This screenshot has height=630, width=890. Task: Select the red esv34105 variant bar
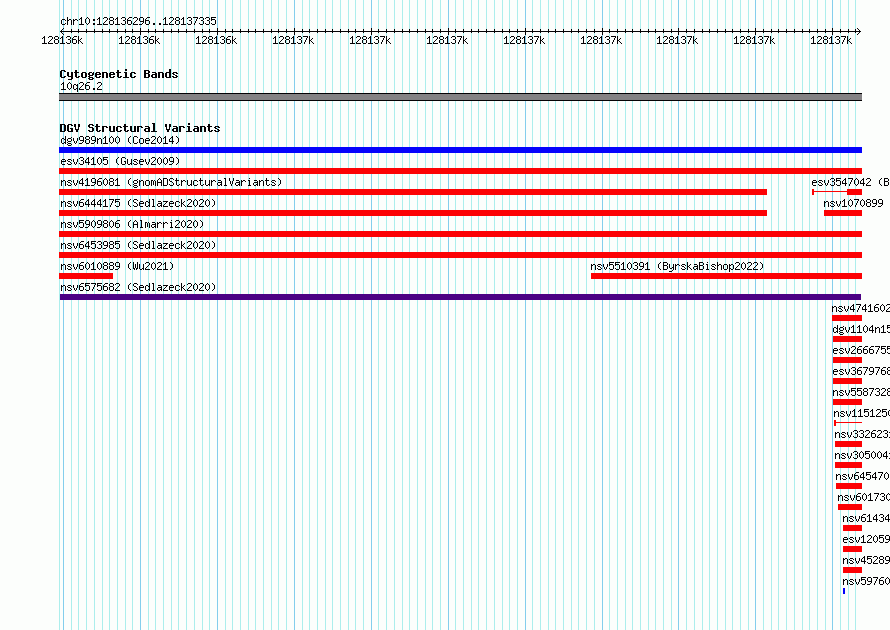coord(460,171)
